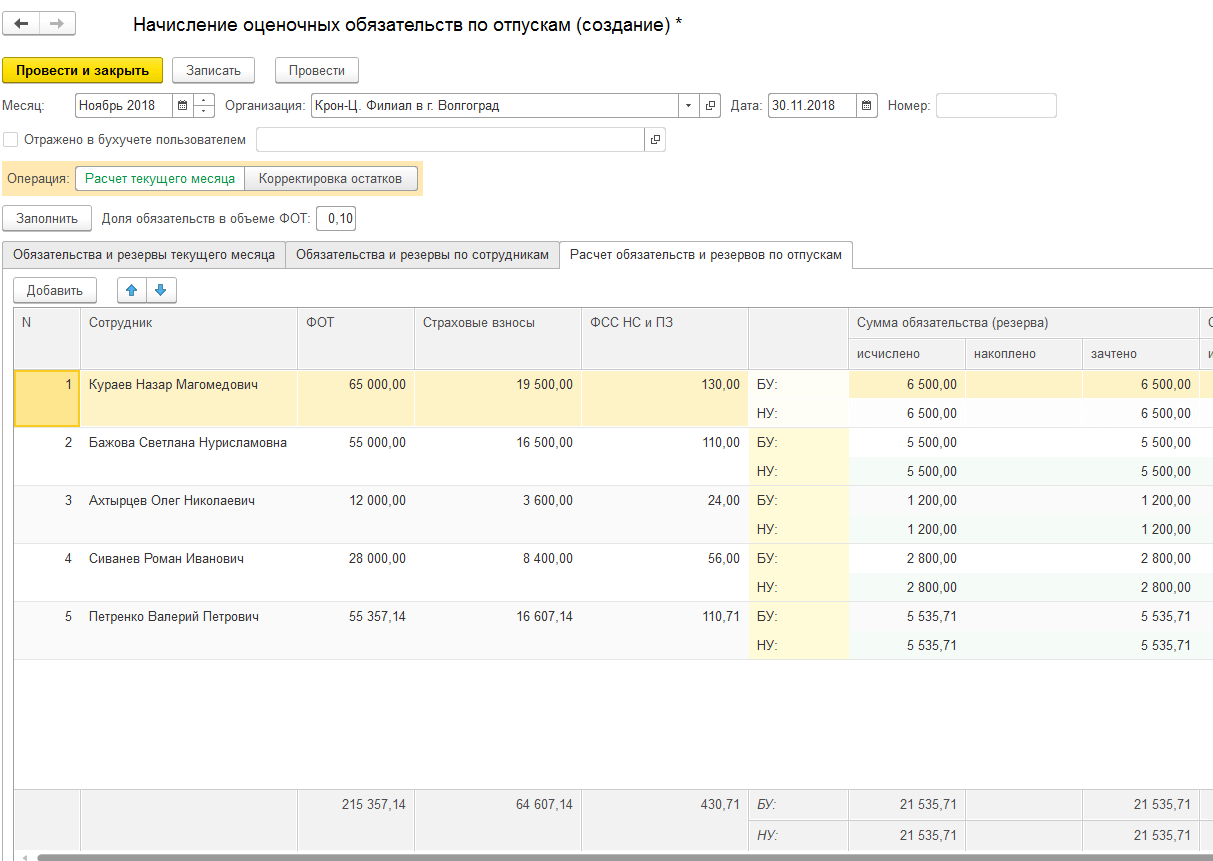Click страховые взносы value 16 607,14

(x=545, y=616)
